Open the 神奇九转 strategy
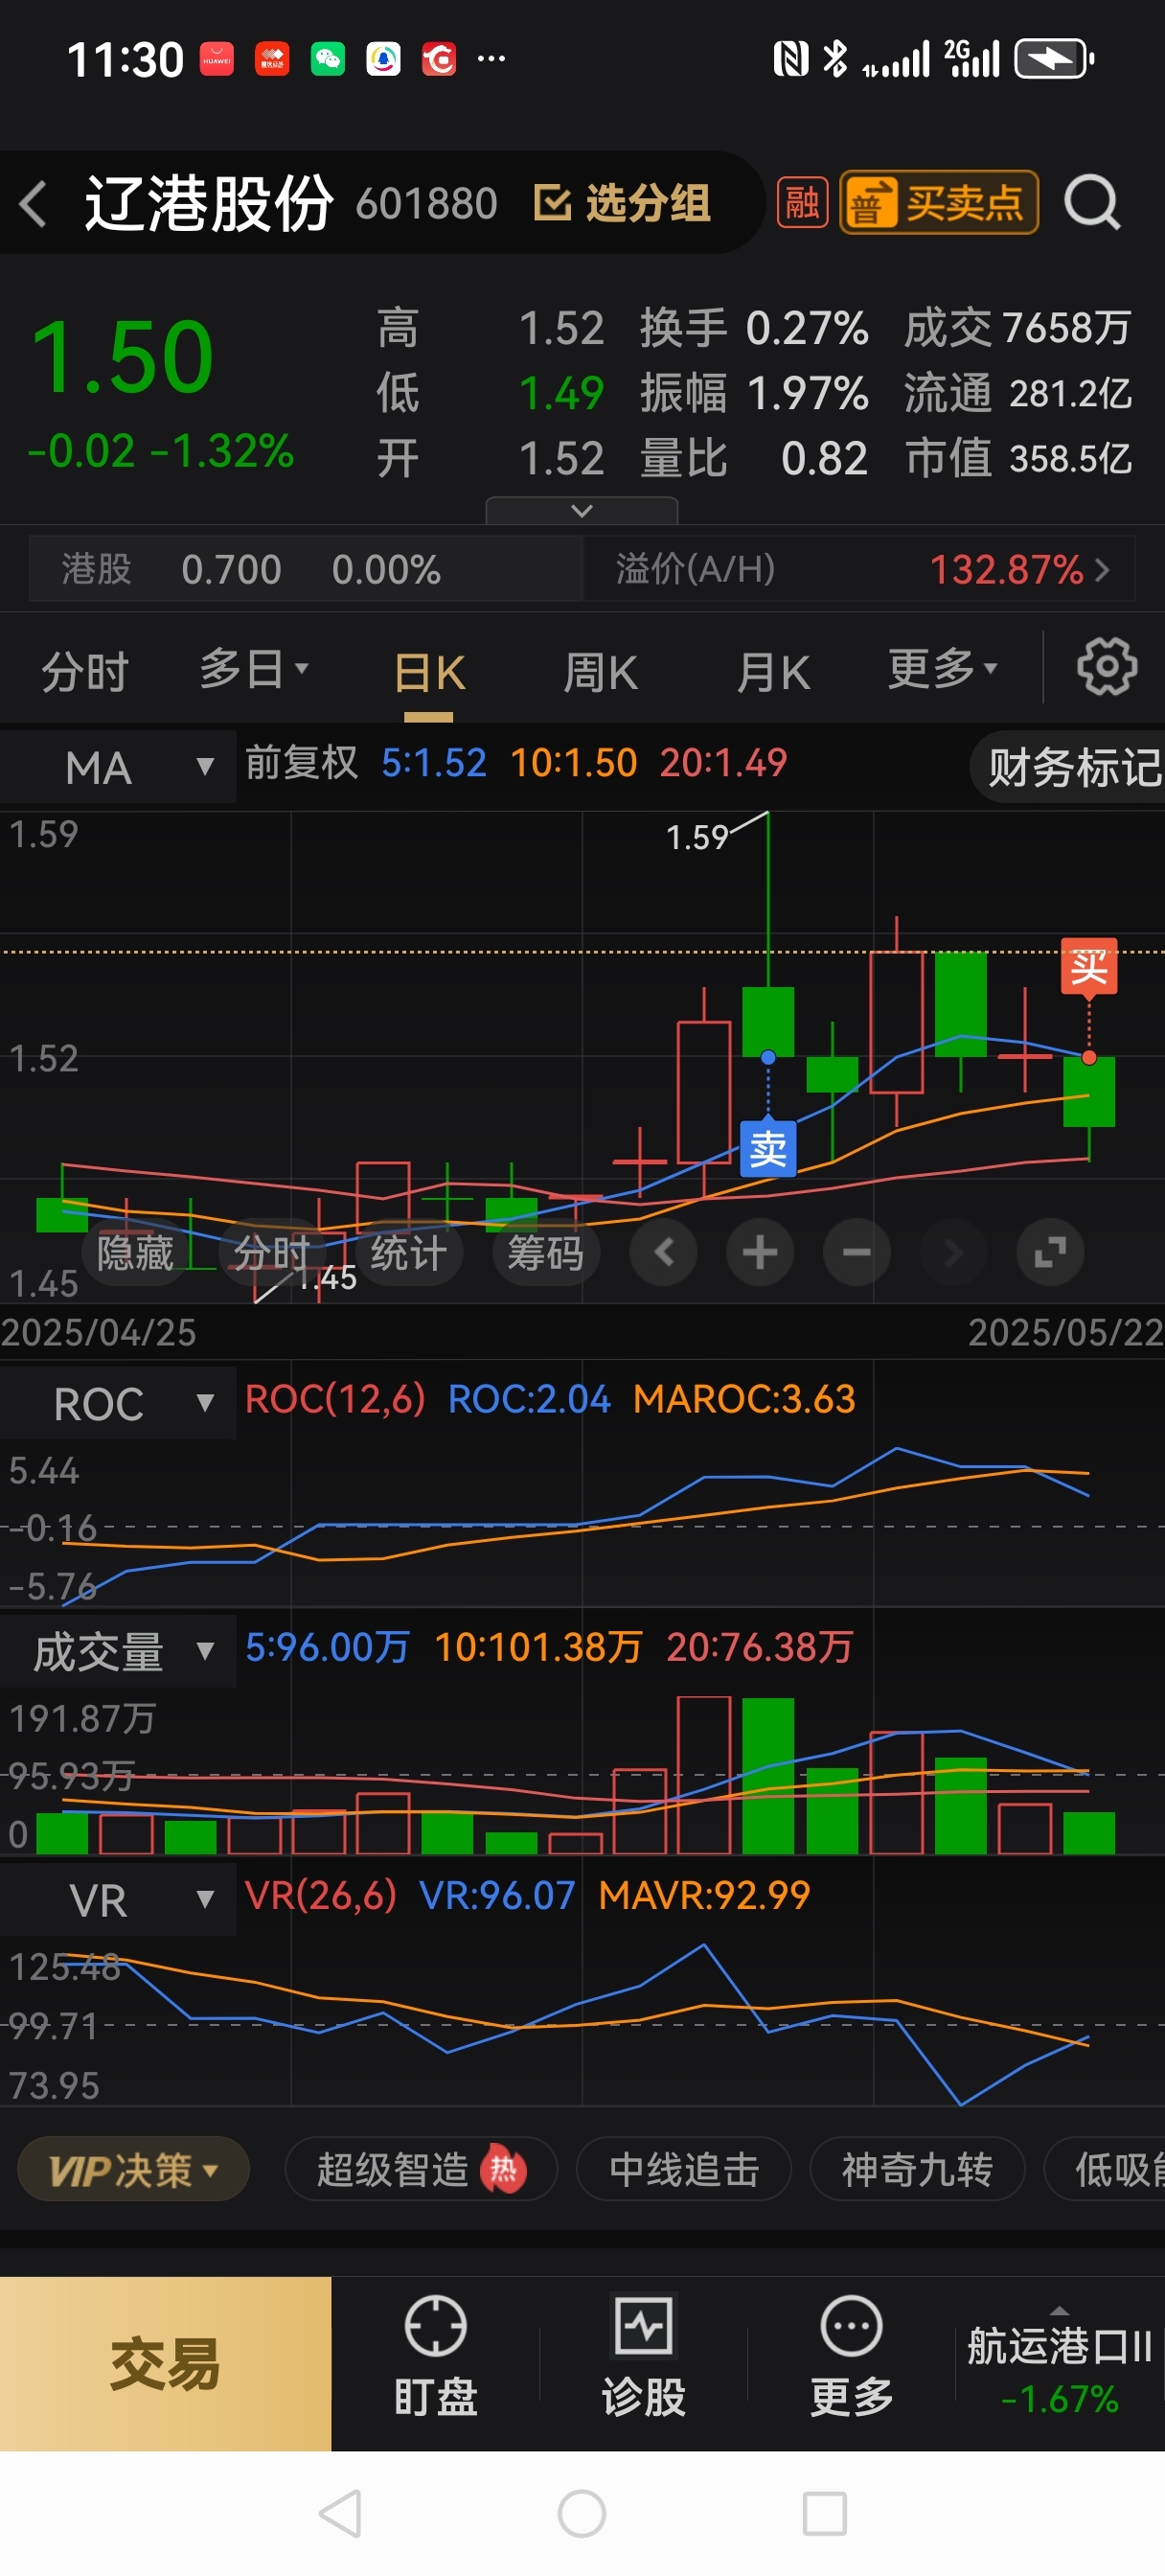1165x2576 pixels. click(917, 2169)
